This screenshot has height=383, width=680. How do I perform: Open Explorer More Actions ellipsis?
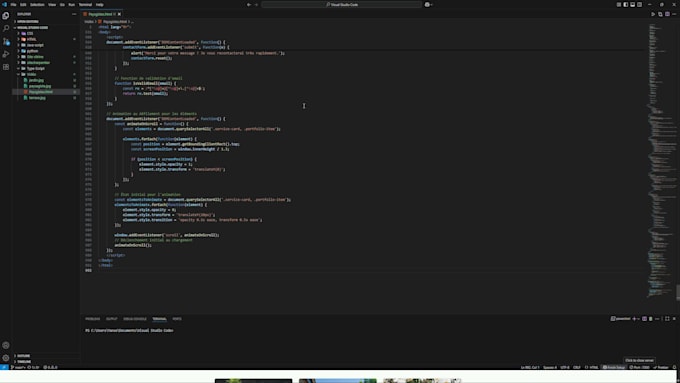(x=74, y=14)
